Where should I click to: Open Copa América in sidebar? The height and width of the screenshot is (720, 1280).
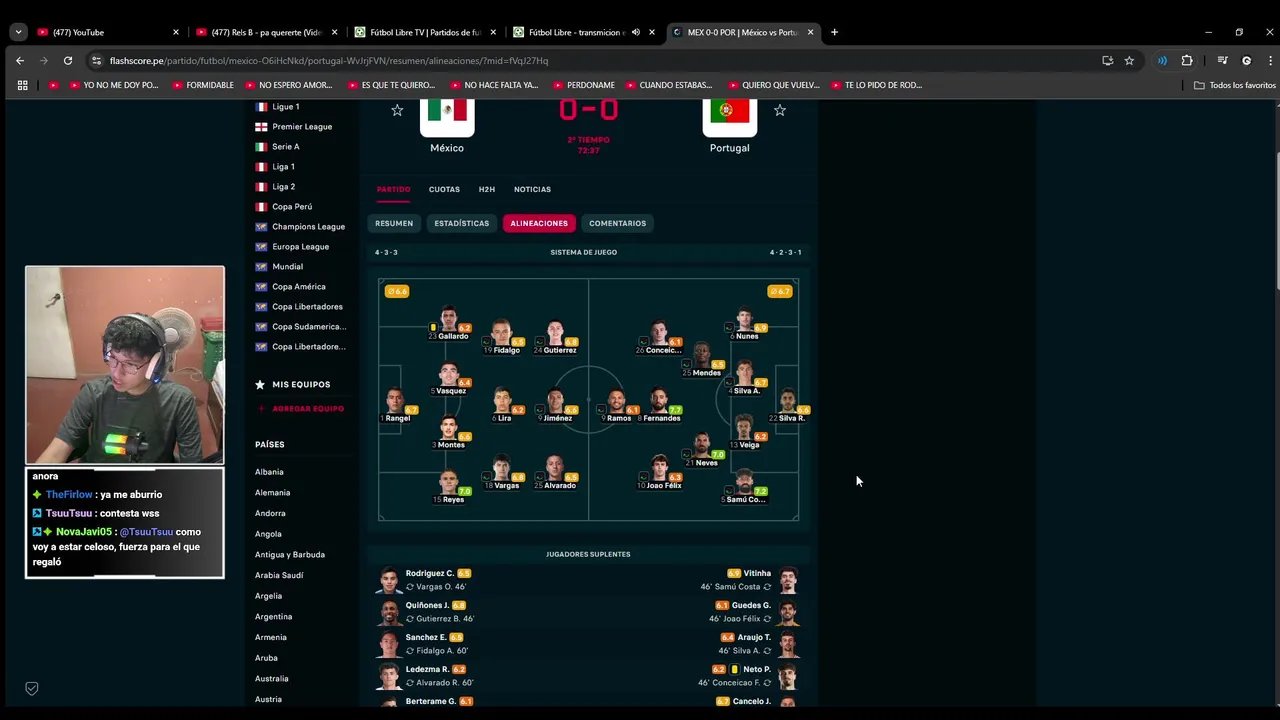(x=299, y=287)
